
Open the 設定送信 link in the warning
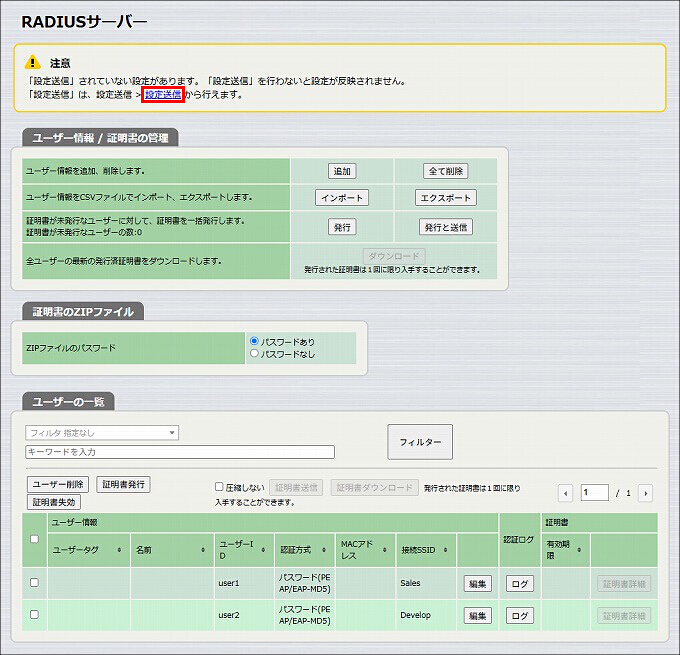tap(163, 94)
